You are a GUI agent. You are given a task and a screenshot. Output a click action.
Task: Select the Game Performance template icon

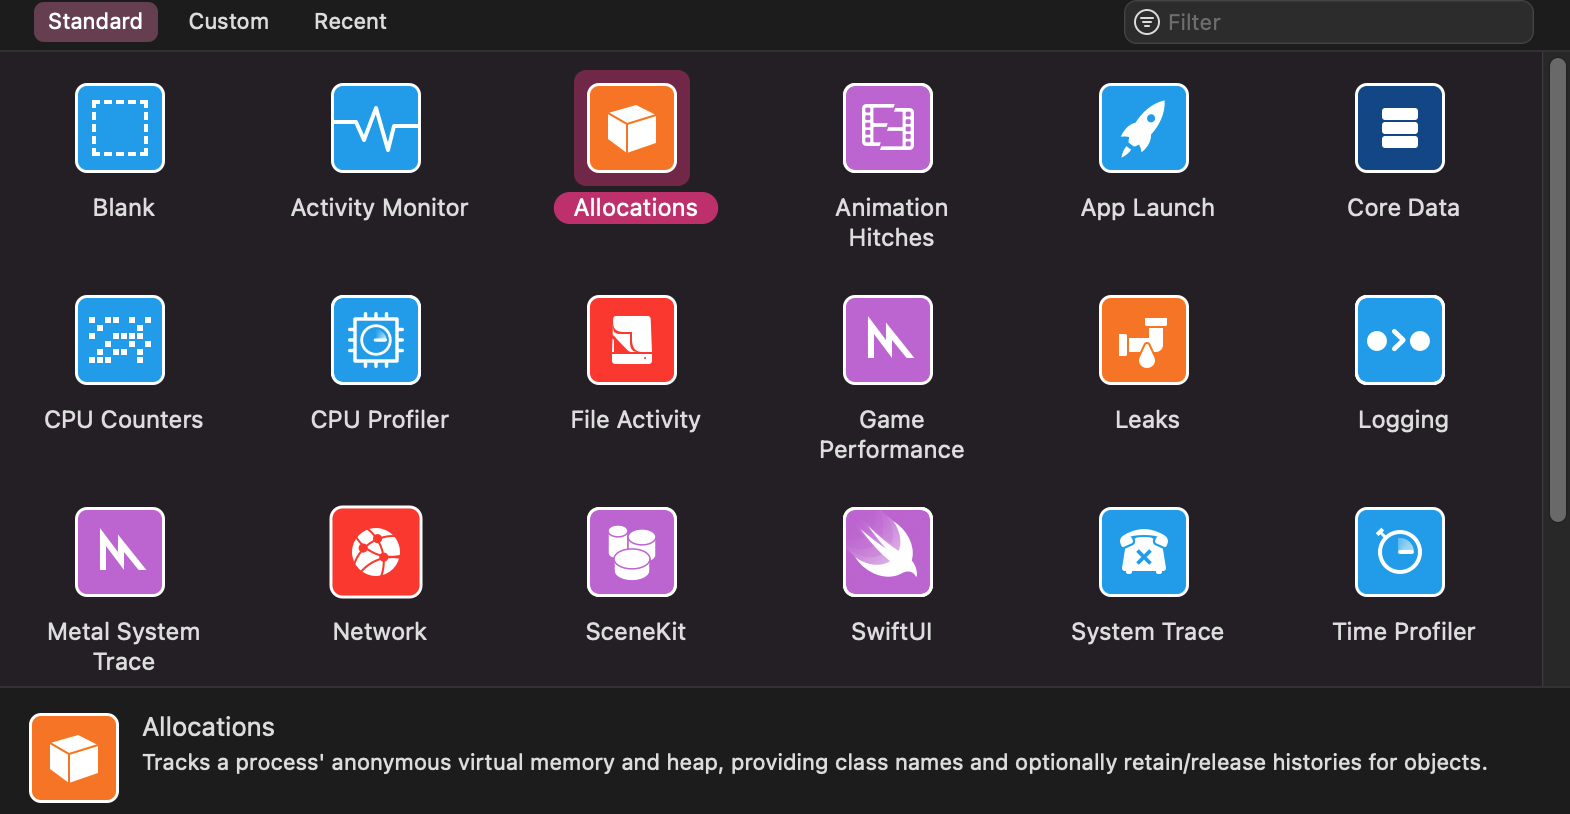pos(888,340)
